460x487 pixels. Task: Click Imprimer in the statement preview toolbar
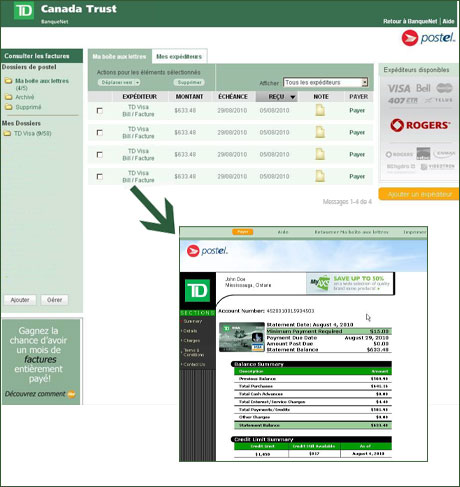tap(415, 232)
